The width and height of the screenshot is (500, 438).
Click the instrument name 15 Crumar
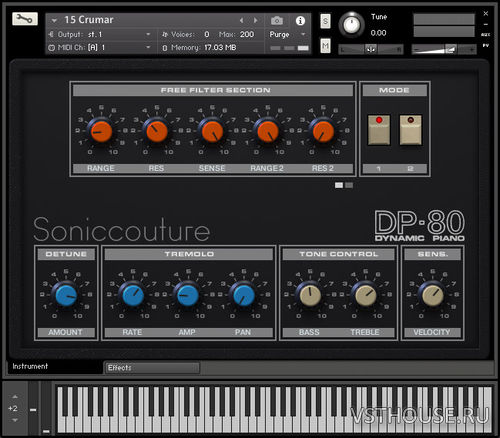89,20
